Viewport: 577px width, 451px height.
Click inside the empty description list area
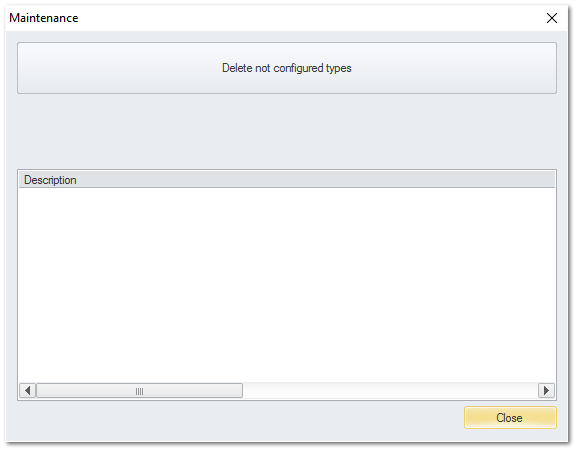287,285
